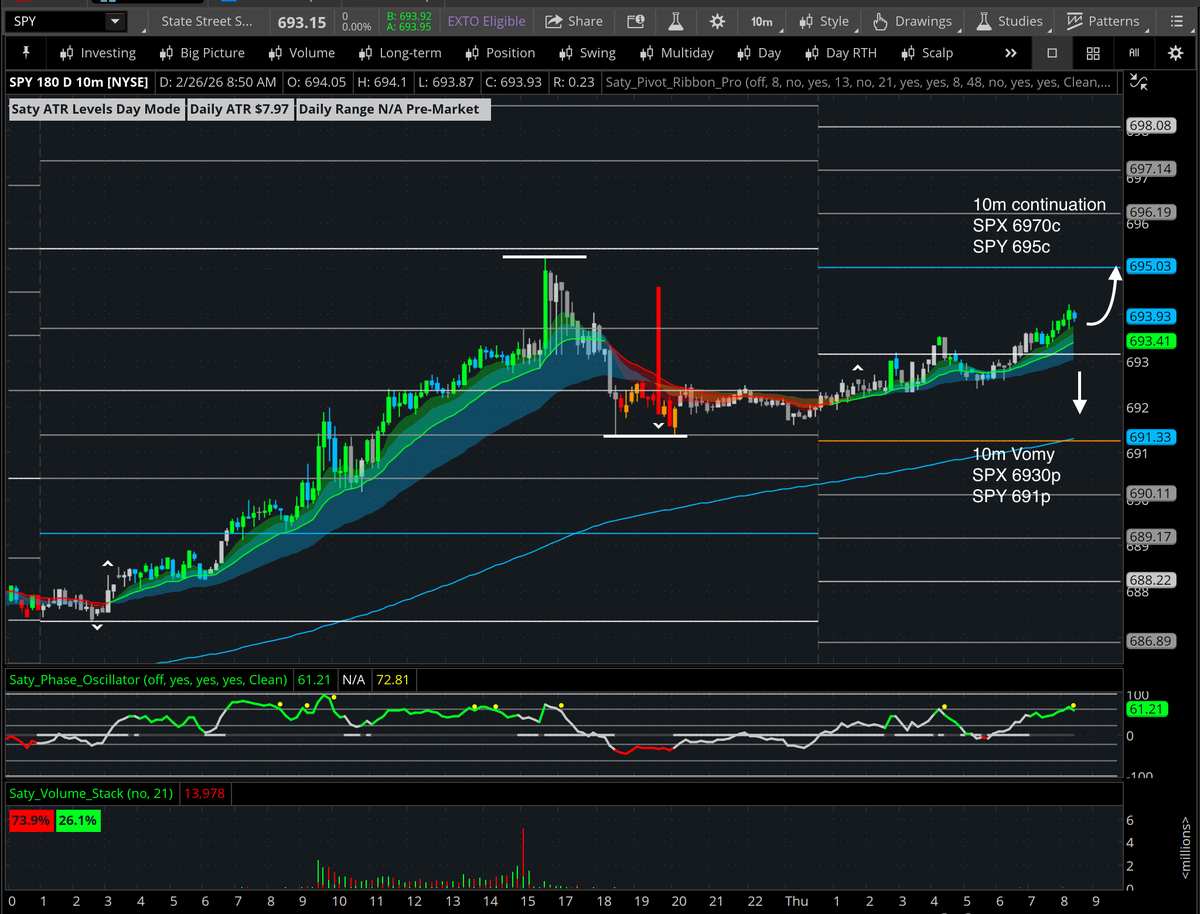Switch to the four-chart grid layout

pos(1093,53)
